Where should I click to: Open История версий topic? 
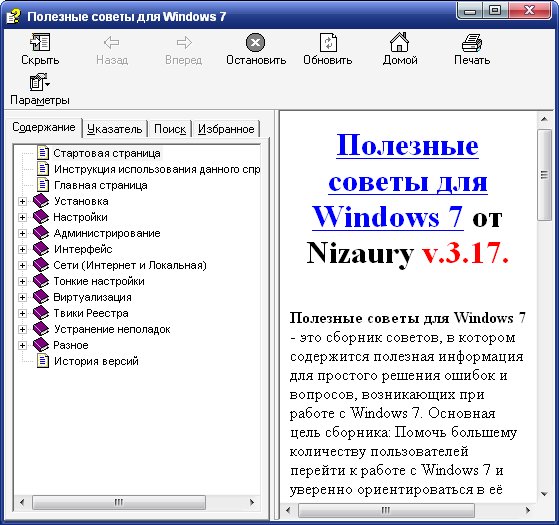click(x=96, y=361)
